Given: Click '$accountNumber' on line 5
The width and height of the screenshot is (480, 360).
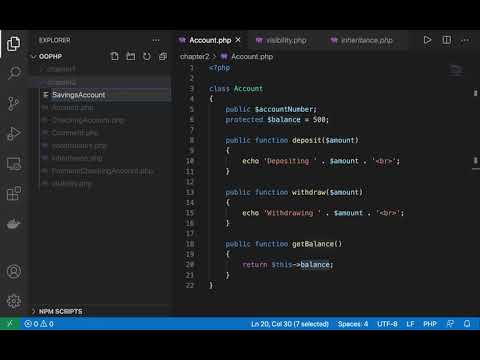Looking at the screenshot, I should 285,109.
